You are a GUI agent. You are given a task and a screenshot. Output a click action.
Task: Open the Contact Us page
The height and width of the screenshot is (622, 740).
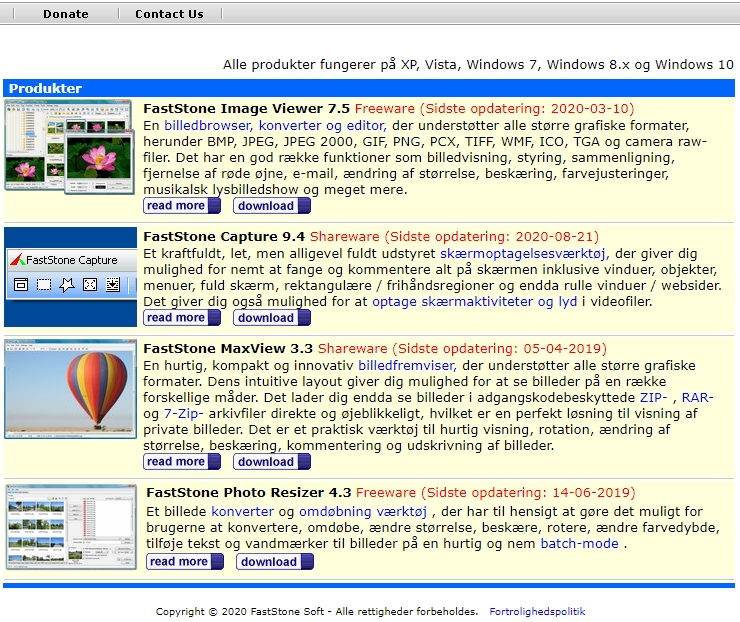(169, 14)
